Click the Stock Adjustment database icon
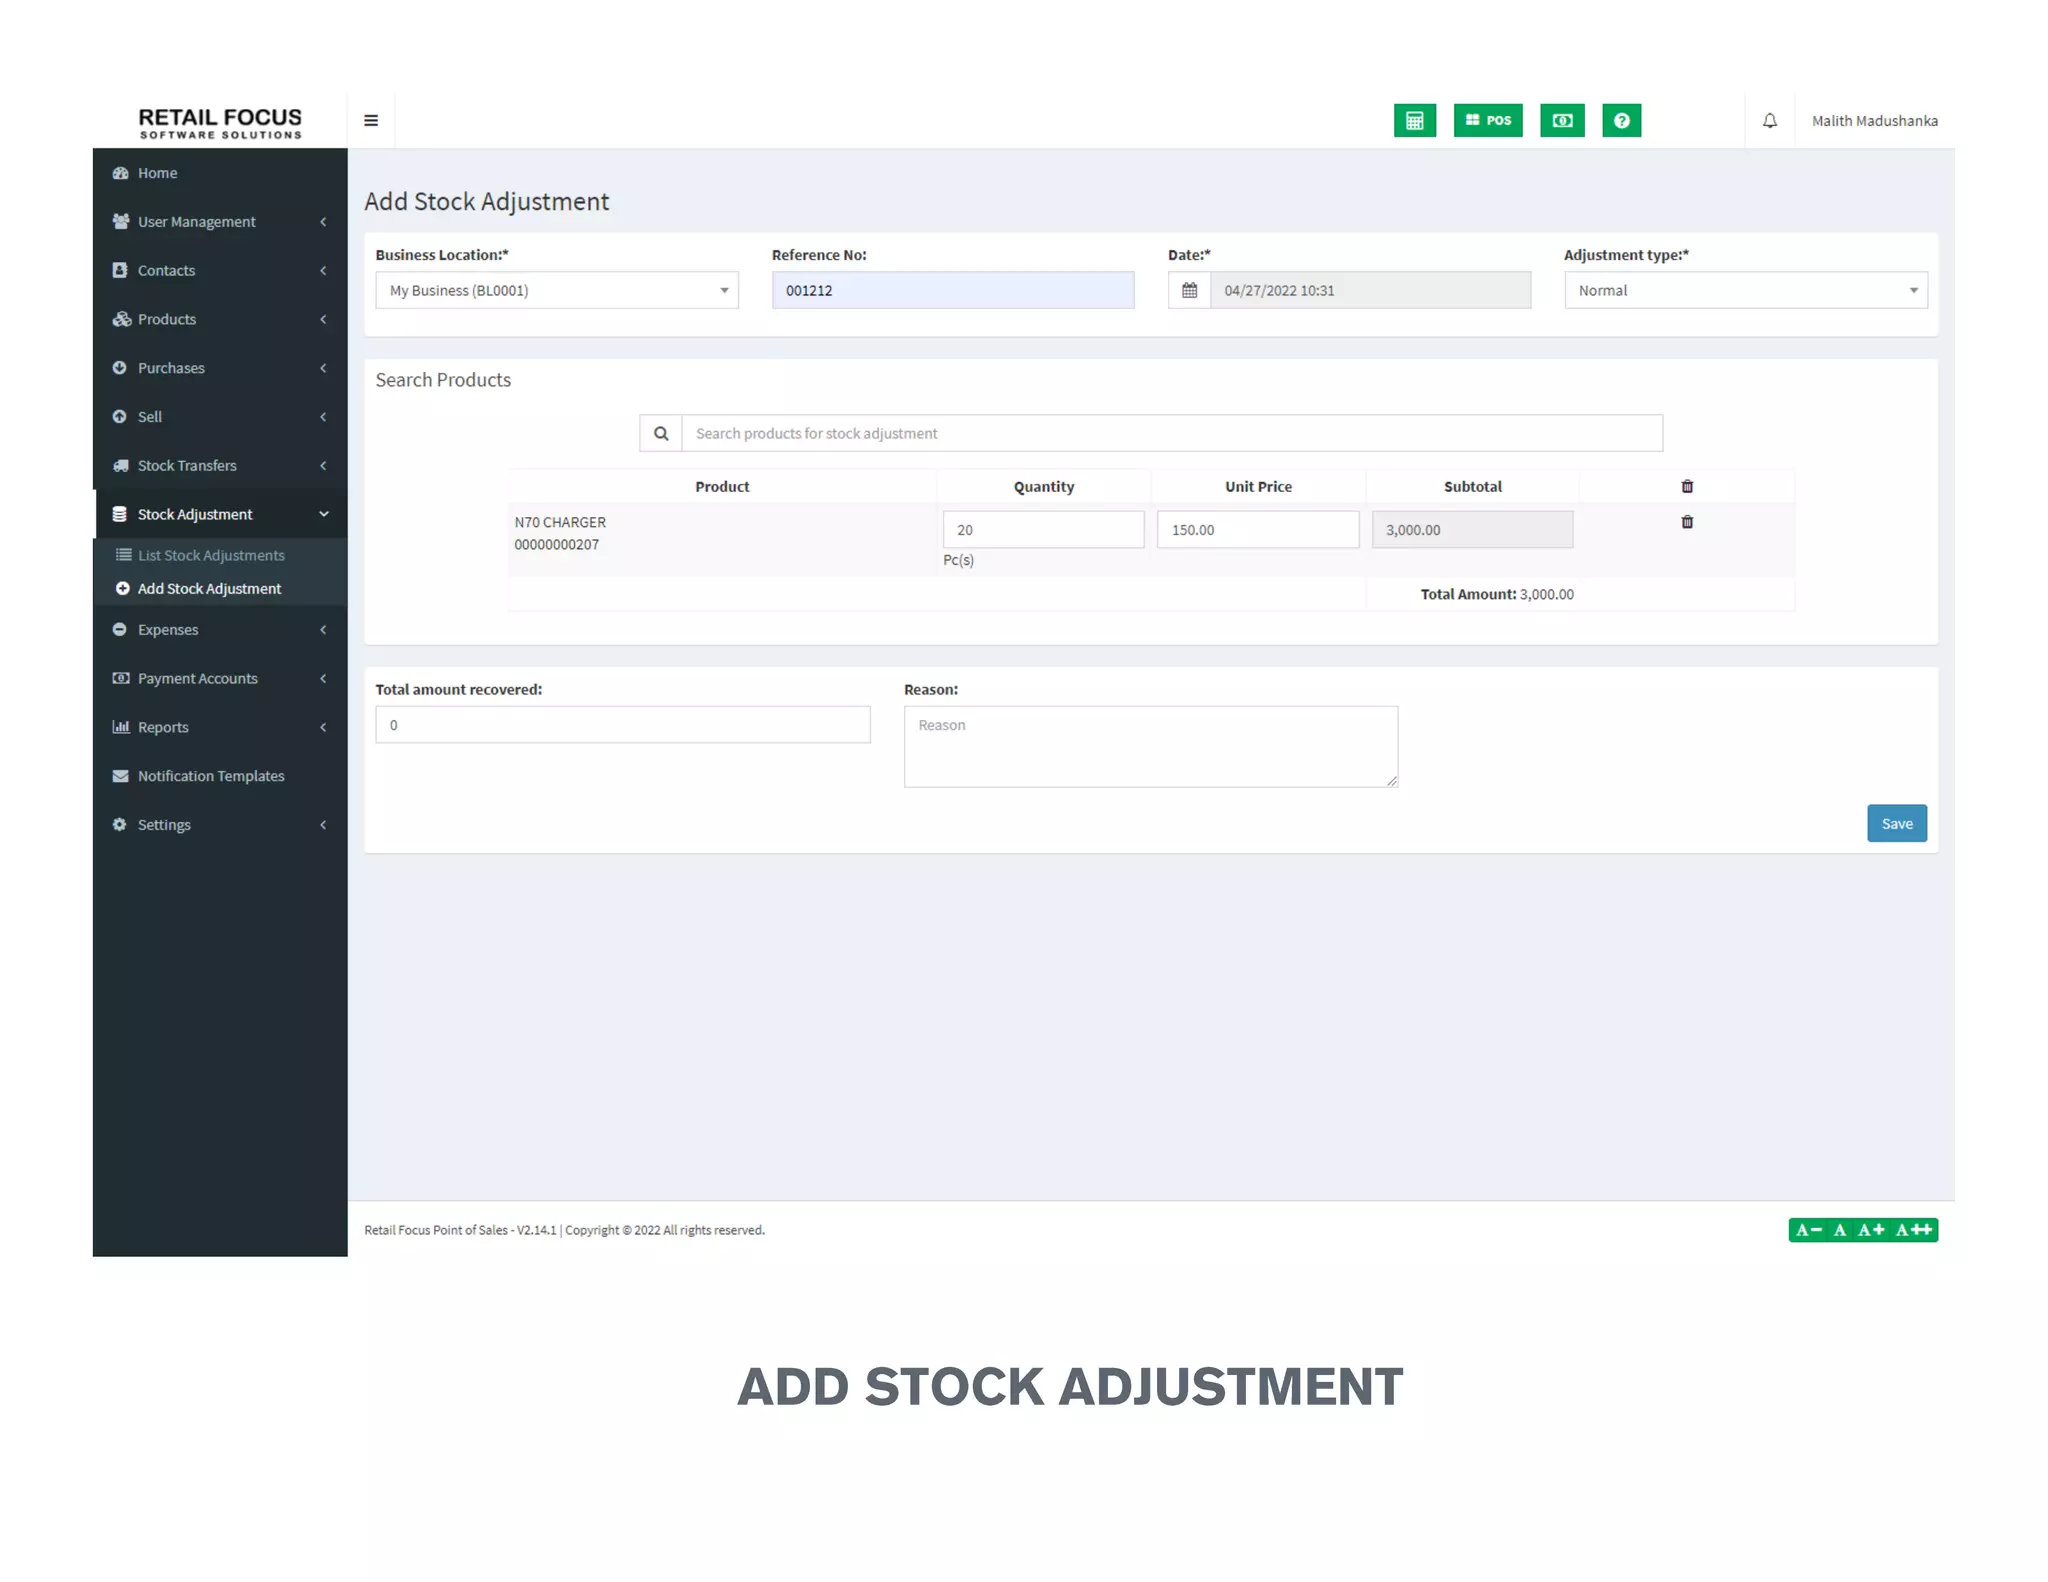This screenshot has width=2048, height=1582. point(120,514)
